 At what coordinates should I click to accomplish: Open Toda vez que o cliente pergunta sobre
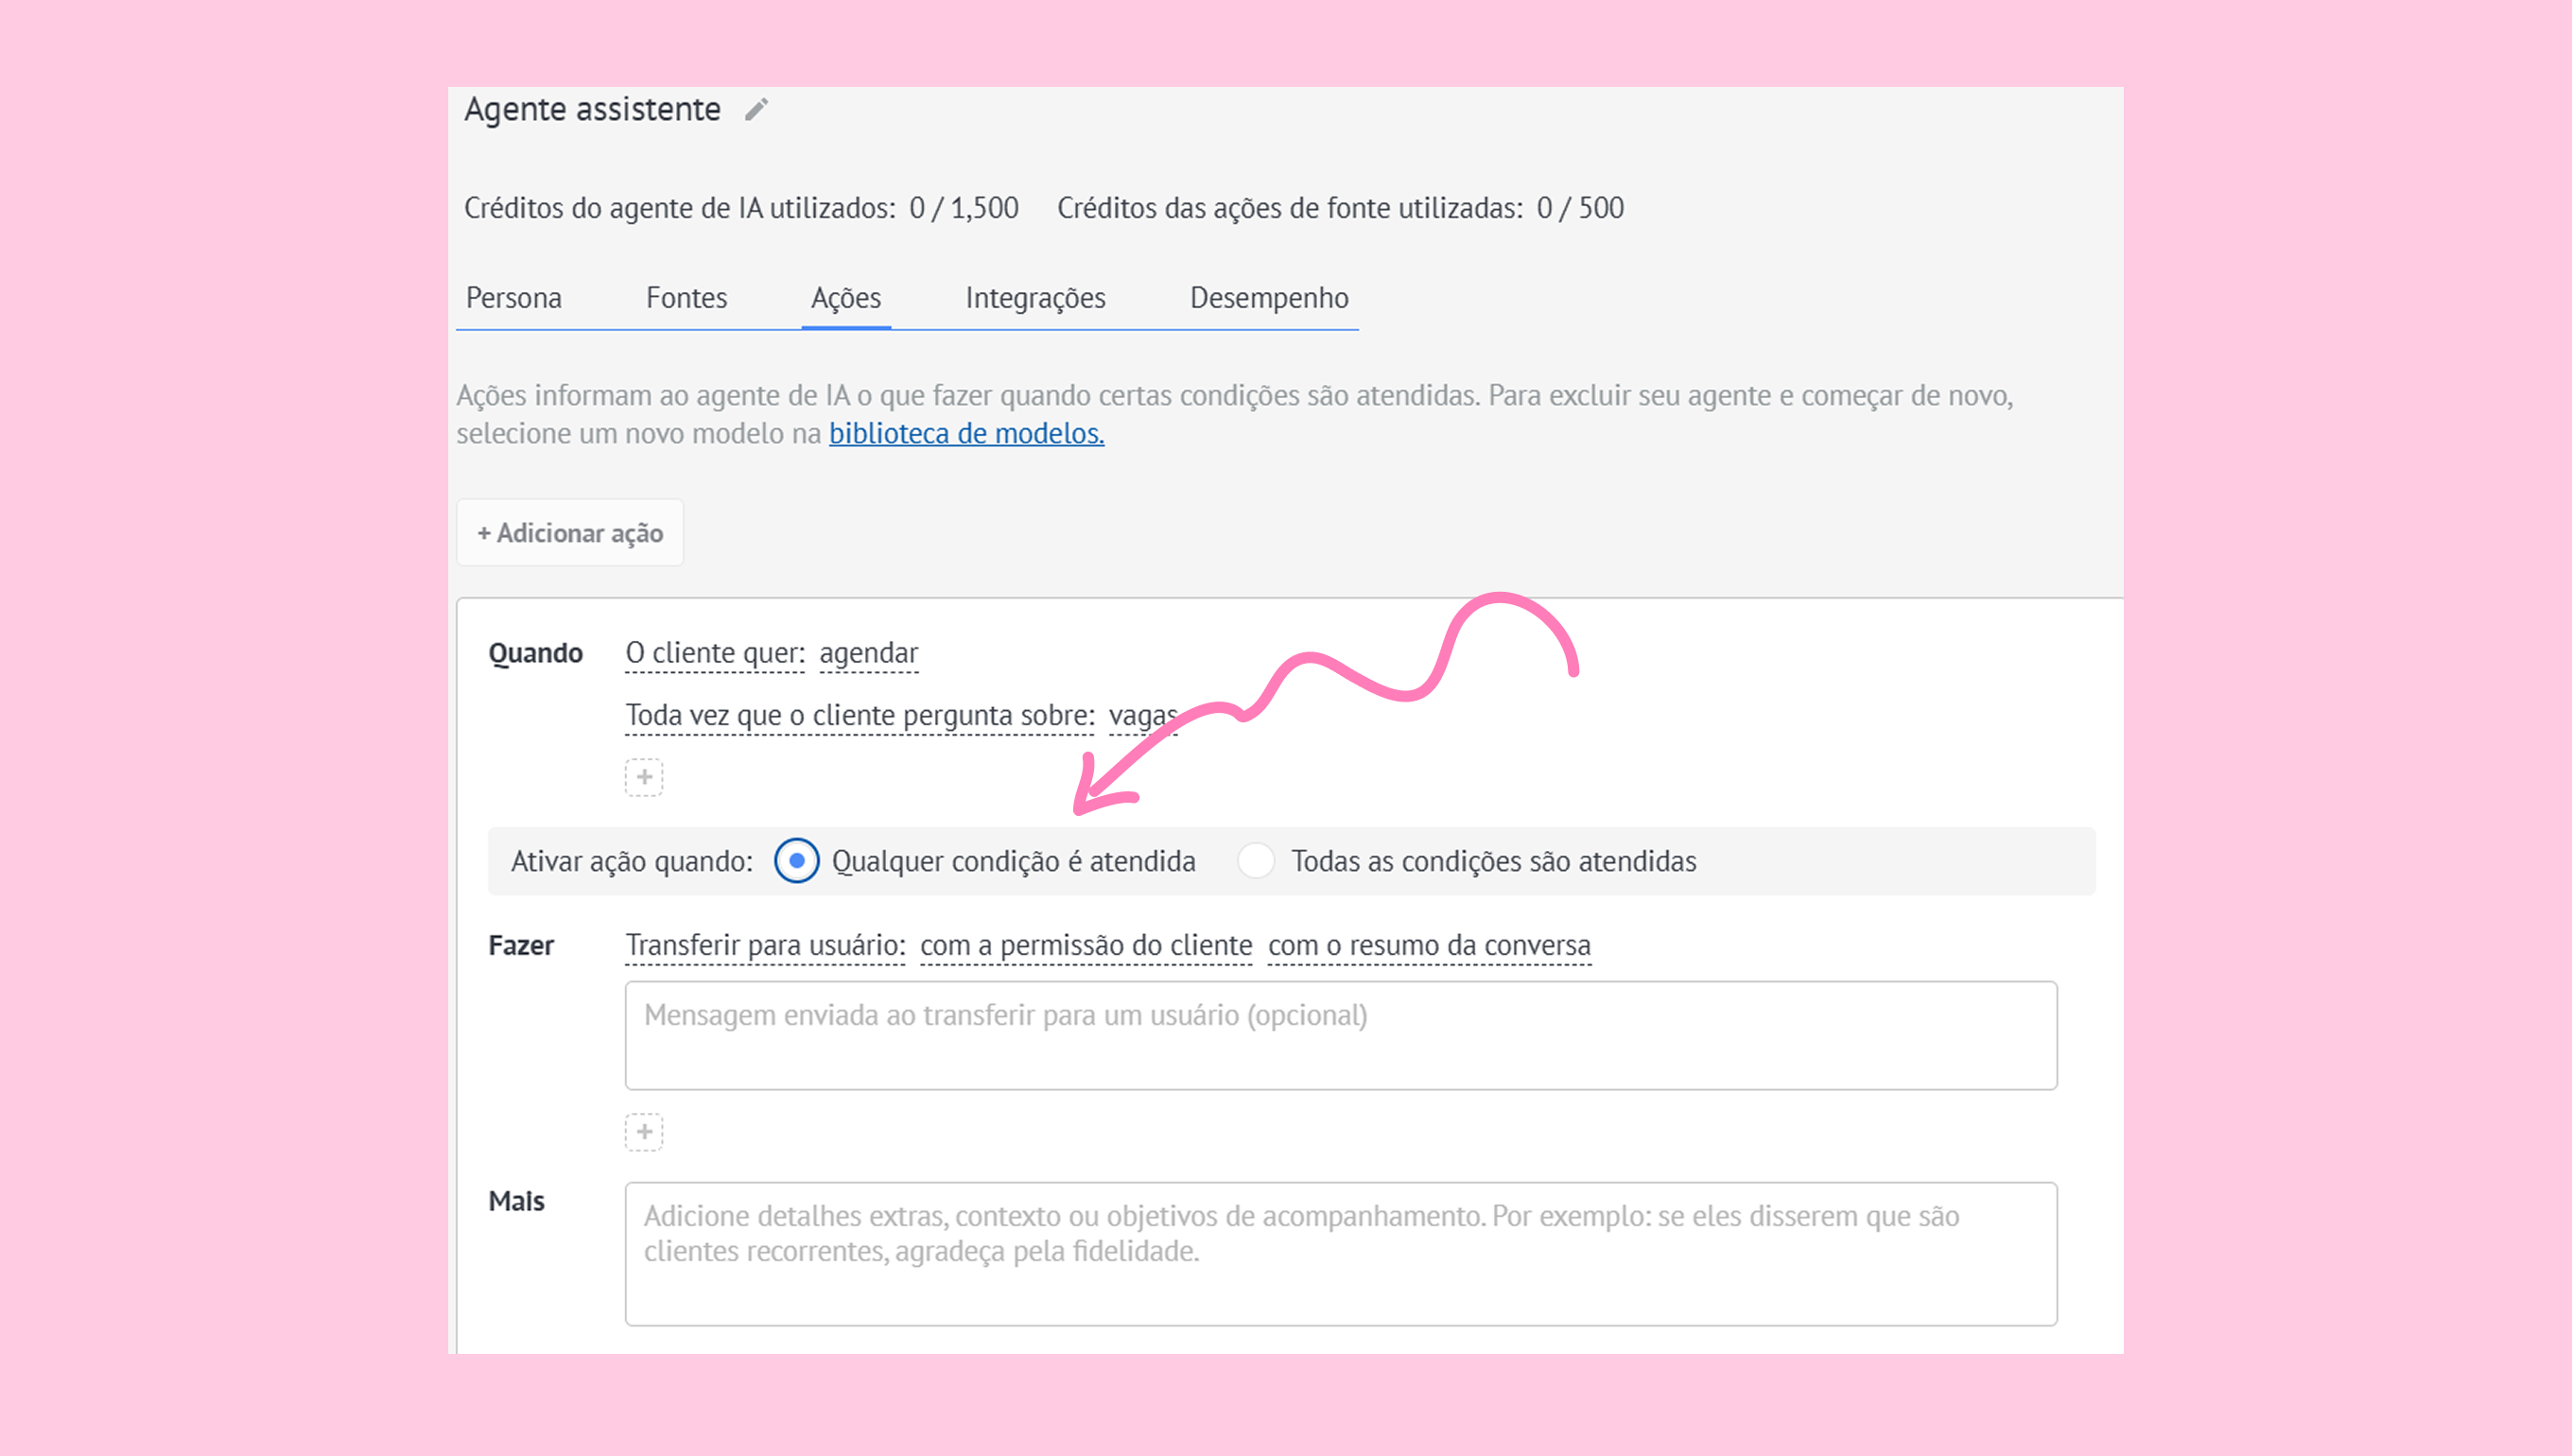point(859,716)
